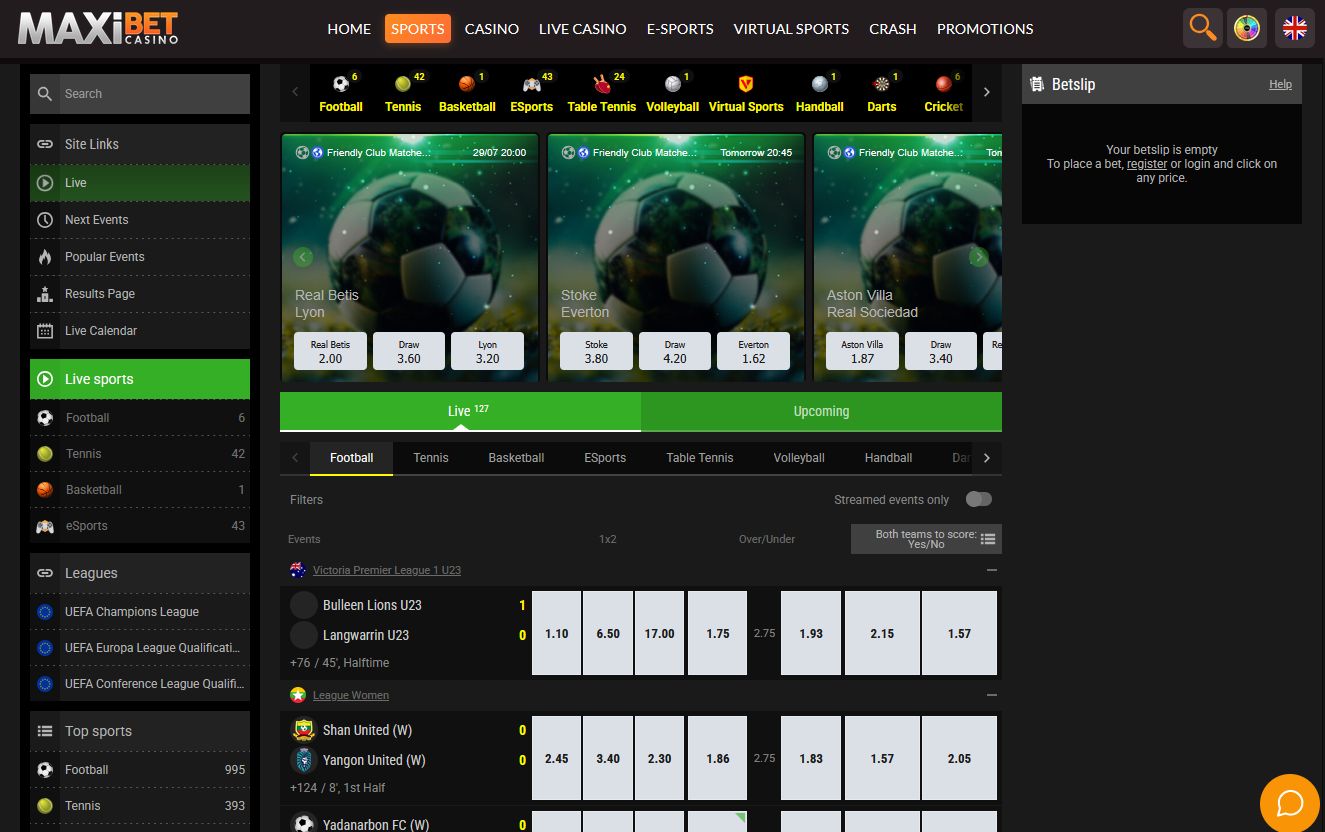Bet on Everton at 1.62 odds
This screenshot has height=832, width=1325.
(x=753, y=352)
